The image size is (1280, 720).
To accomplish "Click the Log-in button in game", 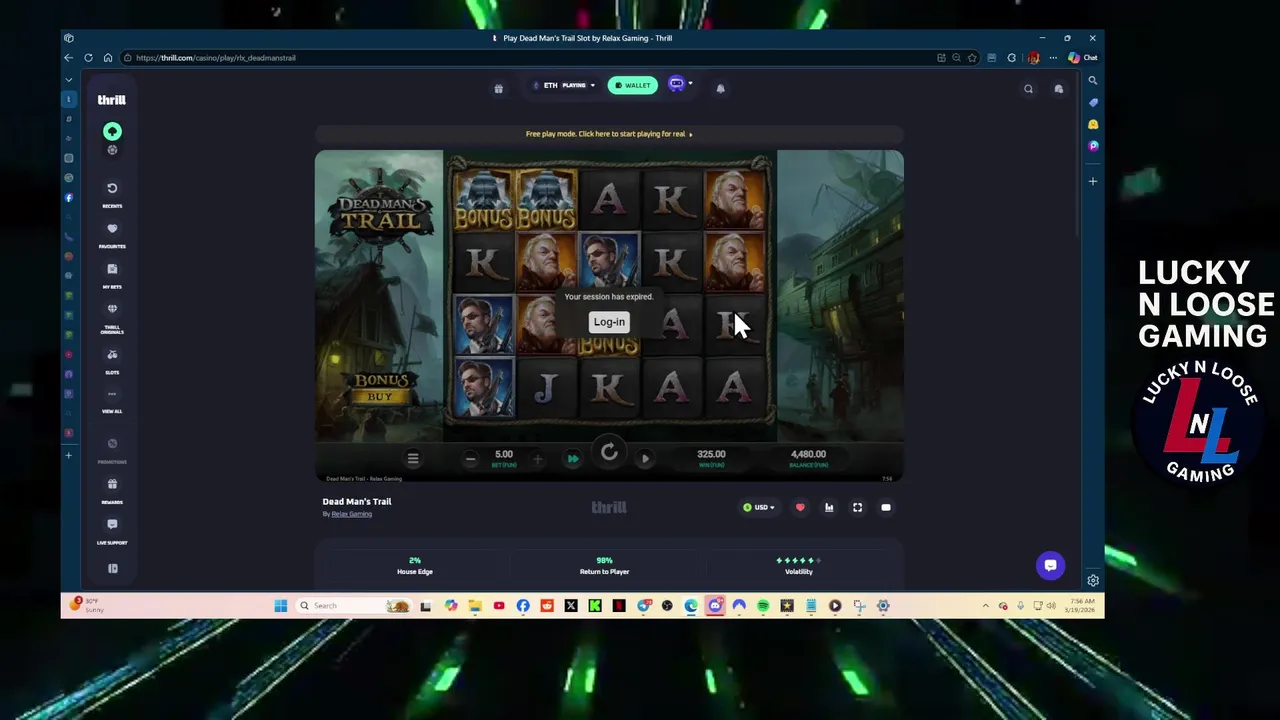I will (x=609, y=322).
